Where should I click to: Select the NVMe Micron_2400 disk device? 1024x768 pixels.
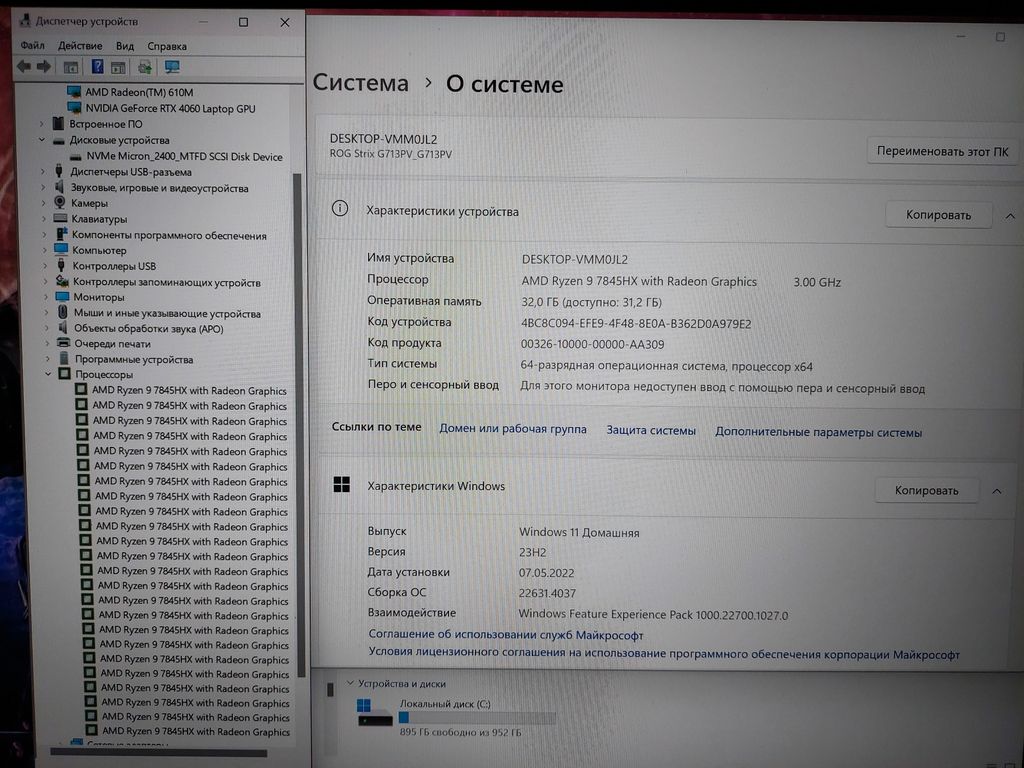(x=184, y=157)
